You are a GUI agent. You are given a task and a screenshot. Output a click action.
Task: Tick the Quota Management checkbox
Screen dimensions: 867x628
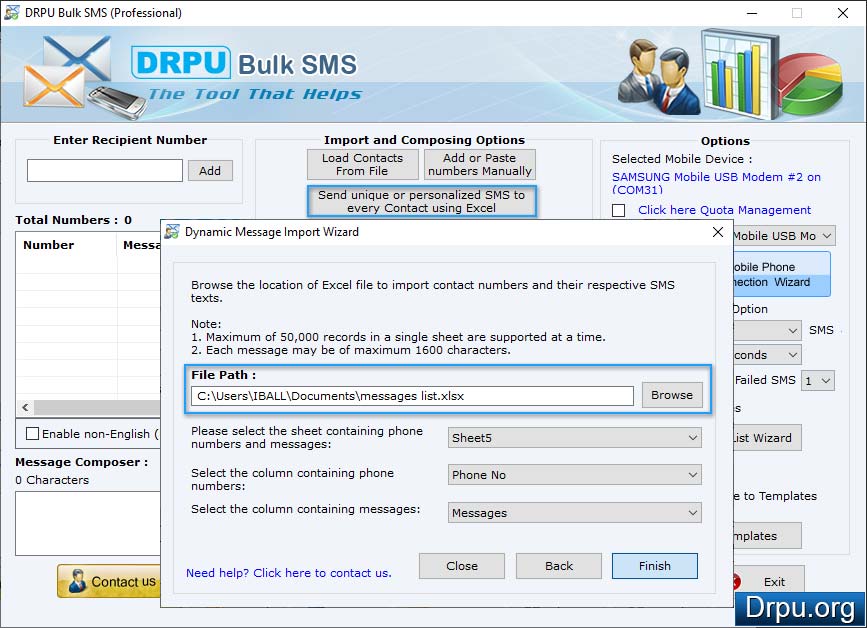coord(619,211)
